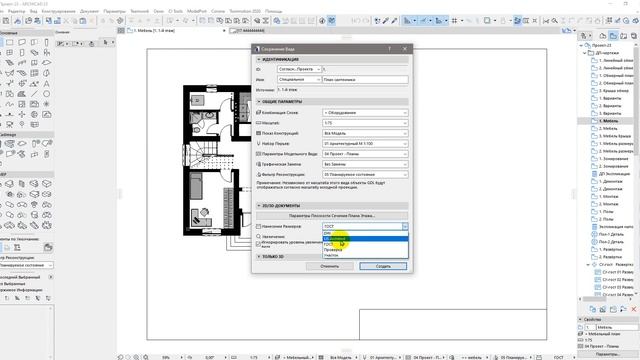Image resolution: width=640 pixels, height=360 pixels.
Task: Toggle the ignore zoom level checkbox
Action: pos(258,244)
